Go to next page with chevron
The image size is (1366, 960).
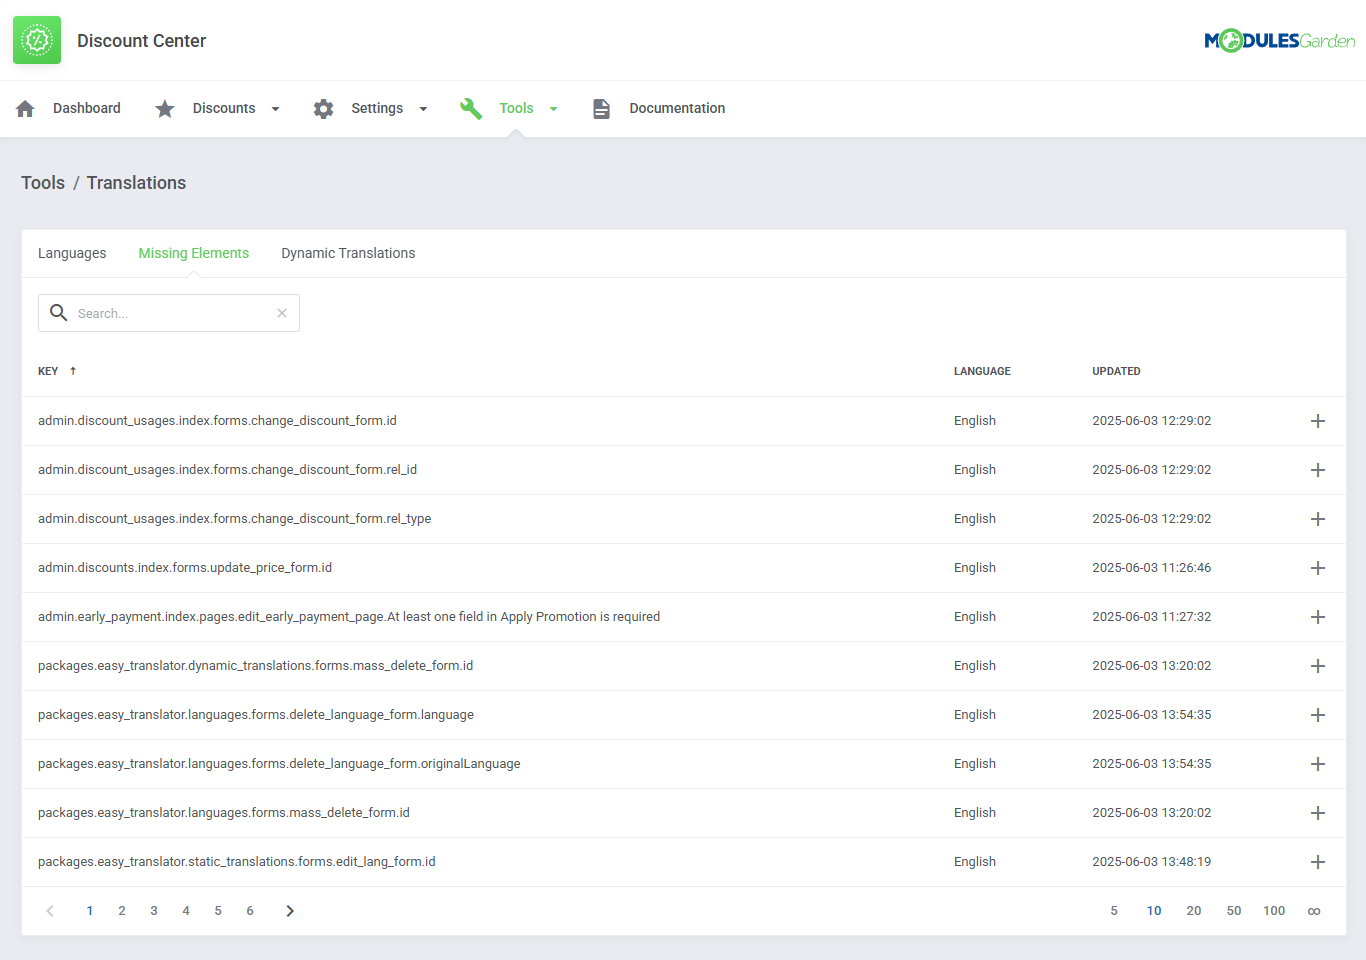pos(290,911)
